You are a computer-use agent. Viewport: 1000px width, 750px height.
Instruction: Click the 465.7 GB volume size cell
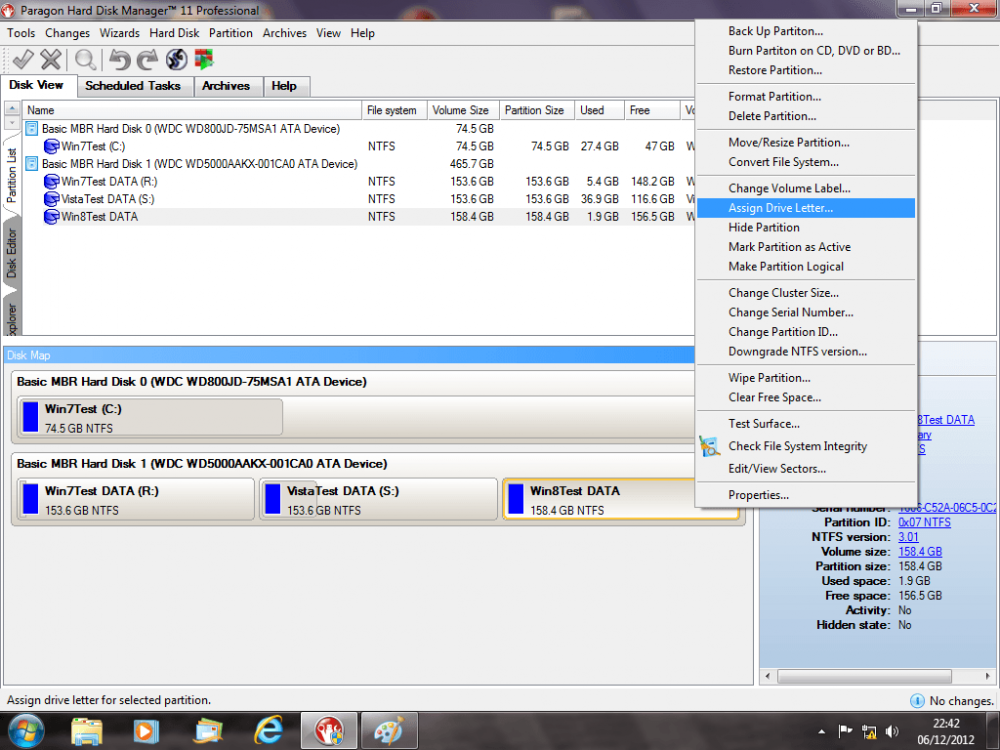pos(471,164)
